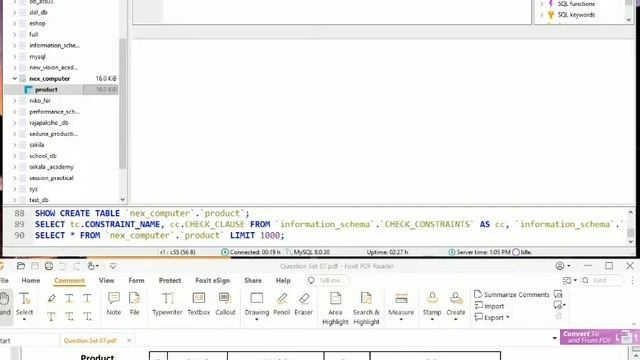Expand the session_practical database
This screenshot has height=360, width=640.
[15, 178]
